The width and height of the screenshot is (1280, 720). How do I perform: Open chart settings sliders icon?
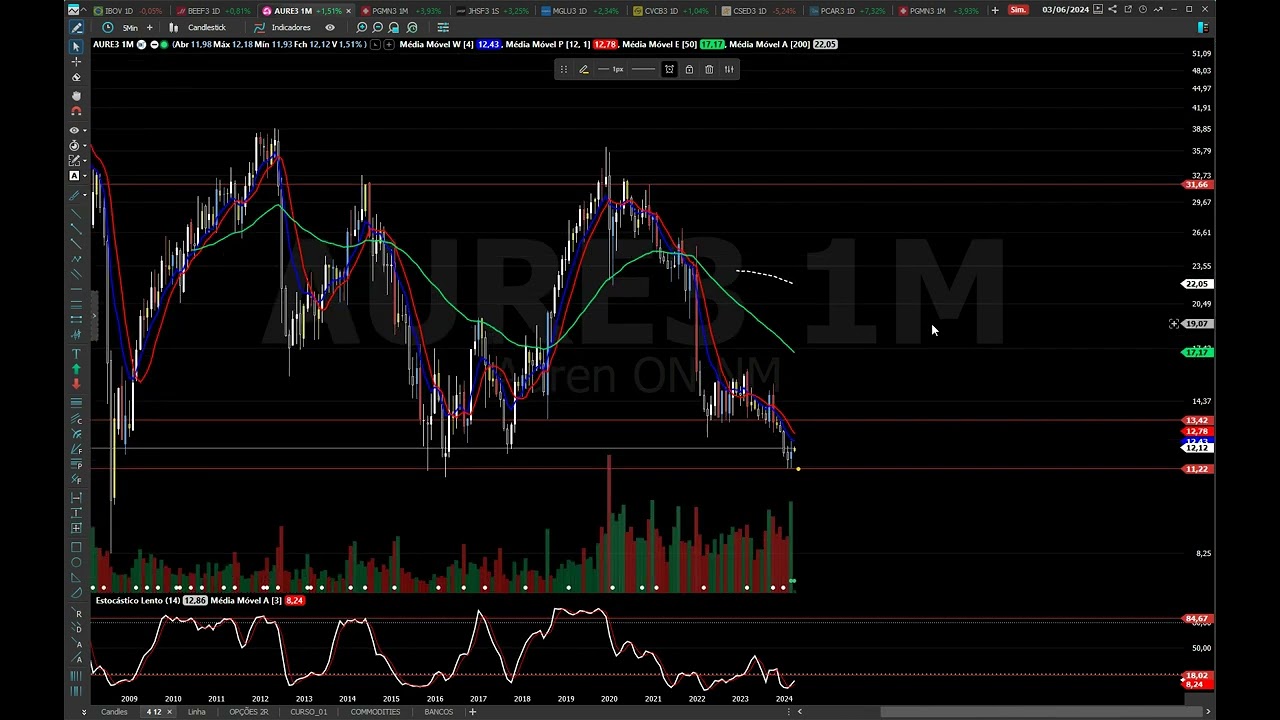click(443, 27)
